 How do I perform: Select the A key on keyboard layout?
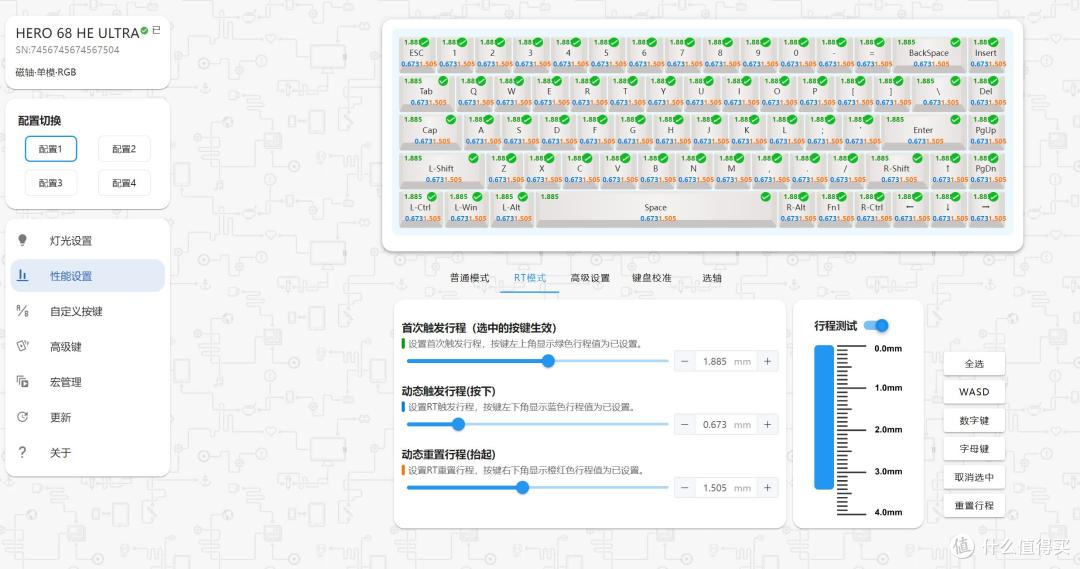pos(481,130)
